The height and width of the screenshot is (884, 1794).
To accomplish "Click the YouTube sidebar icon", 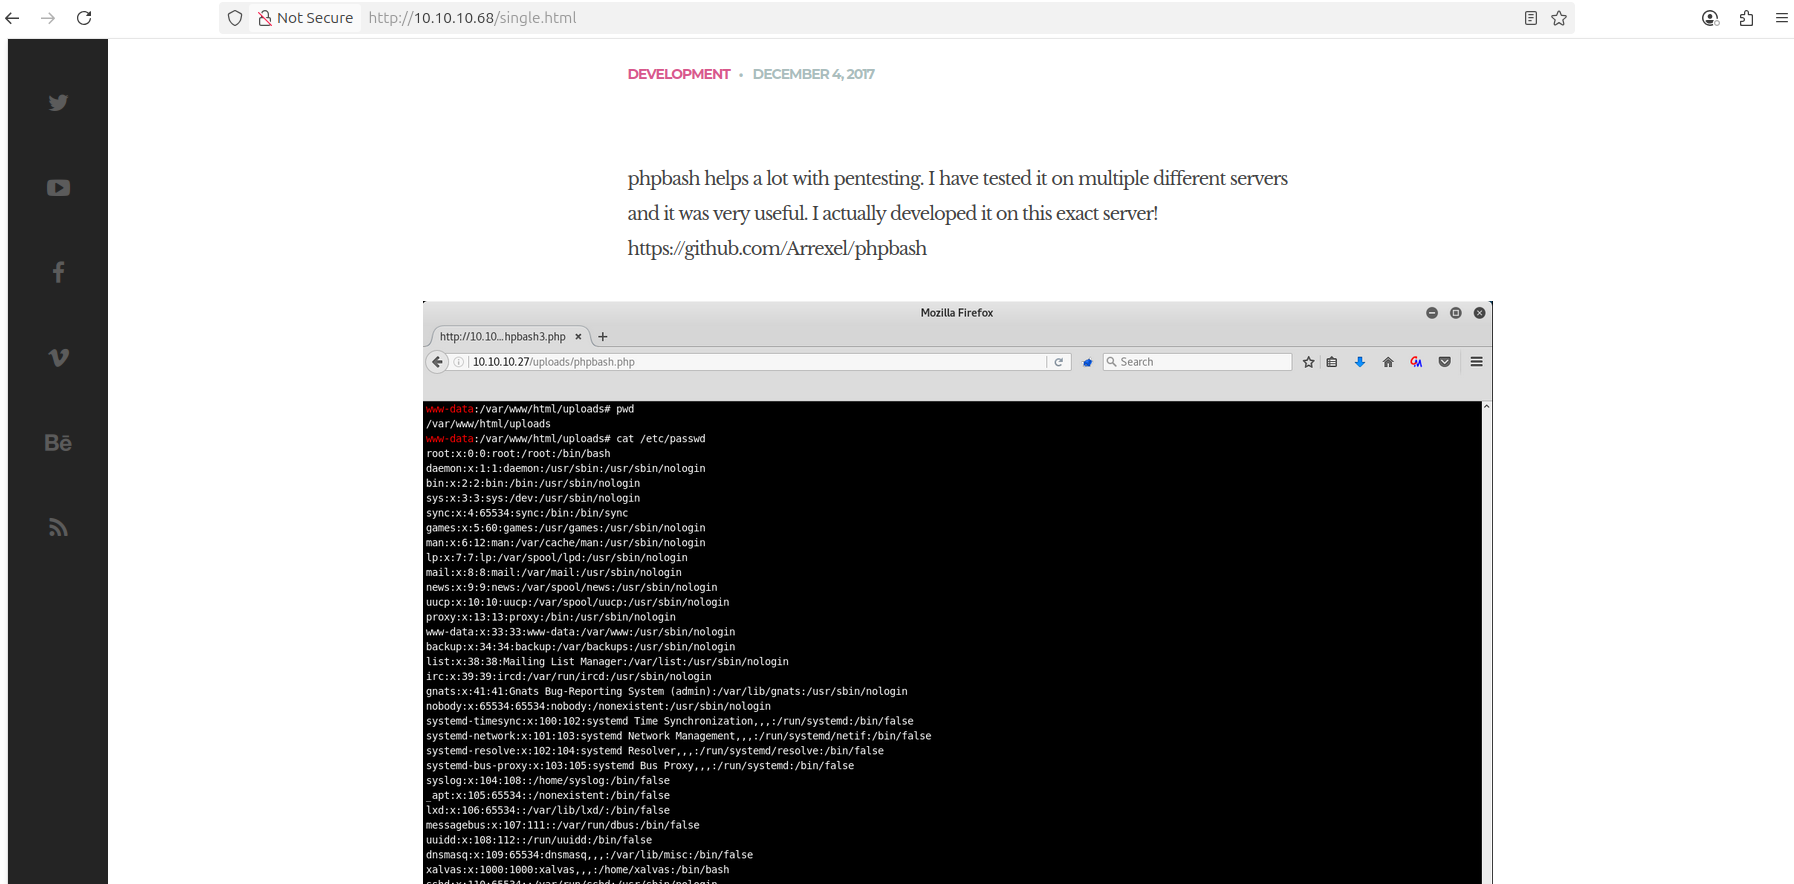I will (x=58, y=188).
